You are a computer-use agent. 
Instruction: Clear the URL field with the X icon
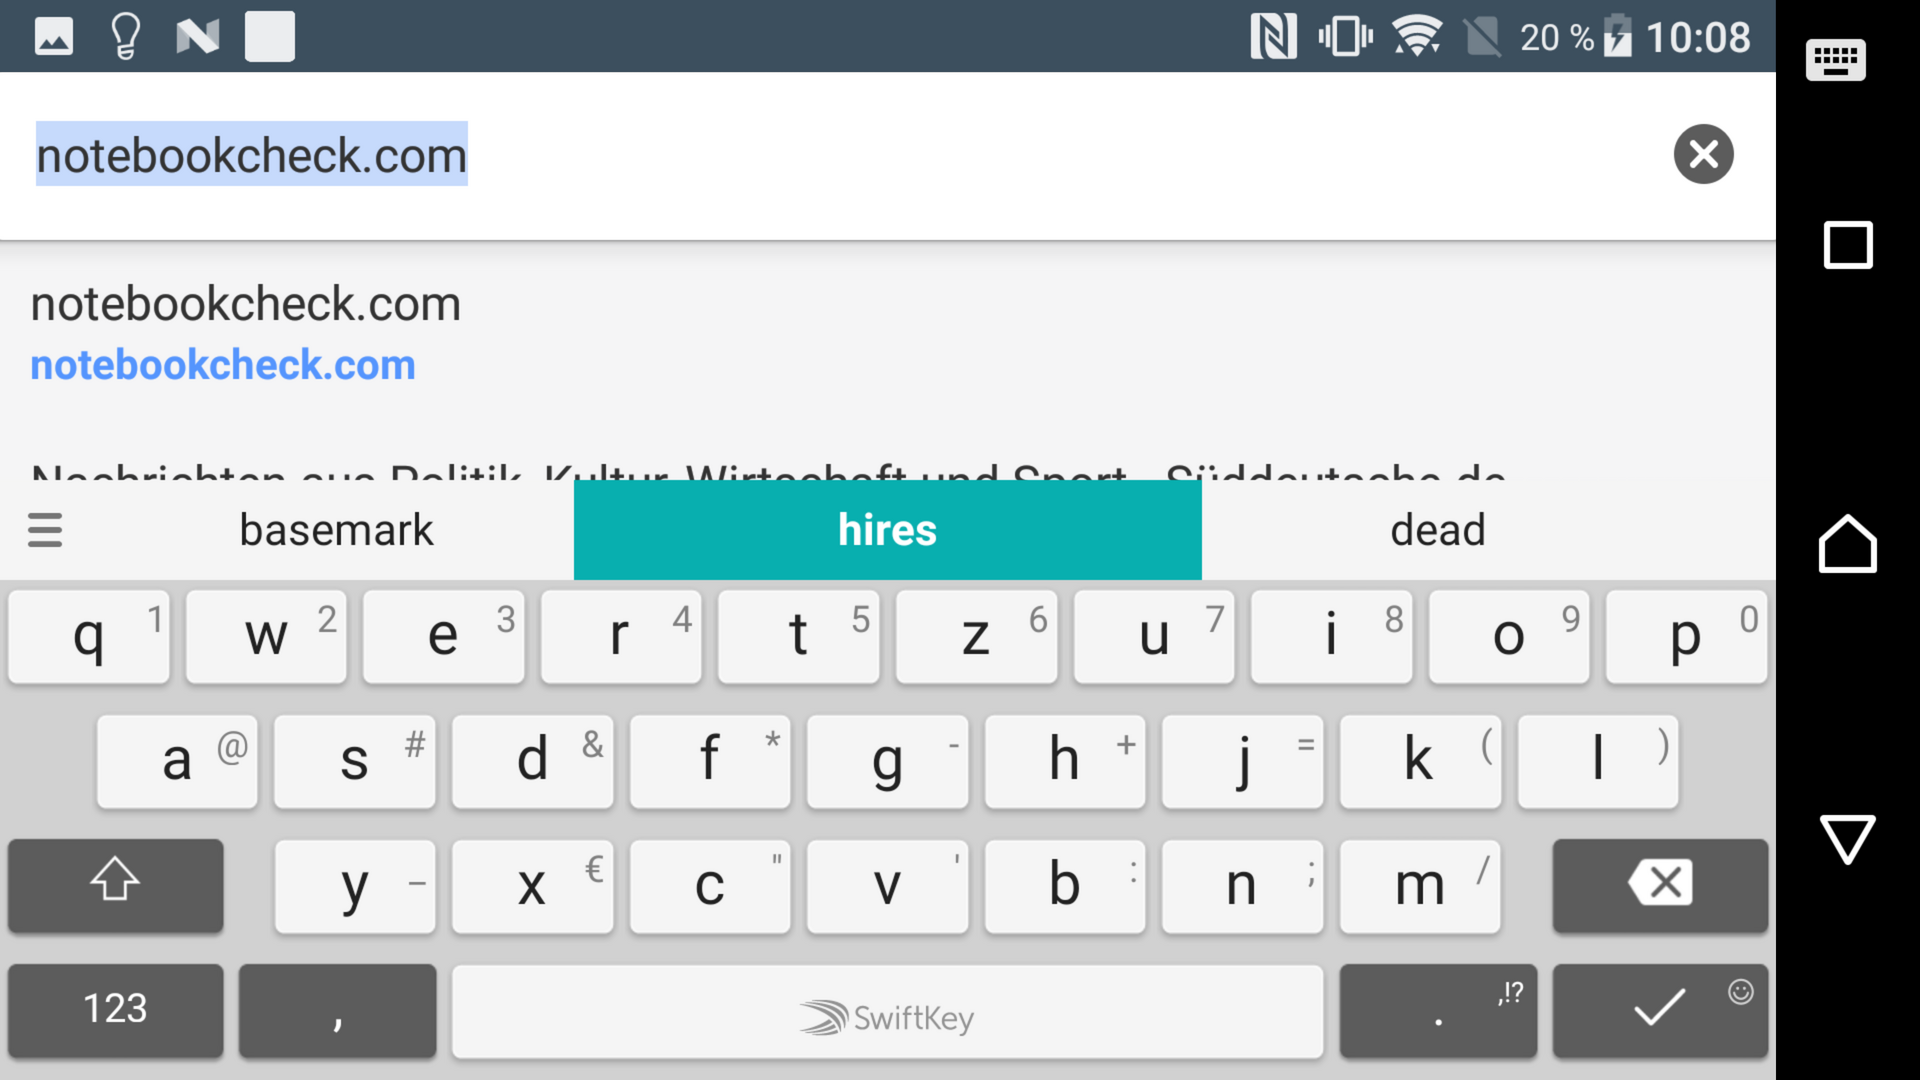coord(1703,154)
